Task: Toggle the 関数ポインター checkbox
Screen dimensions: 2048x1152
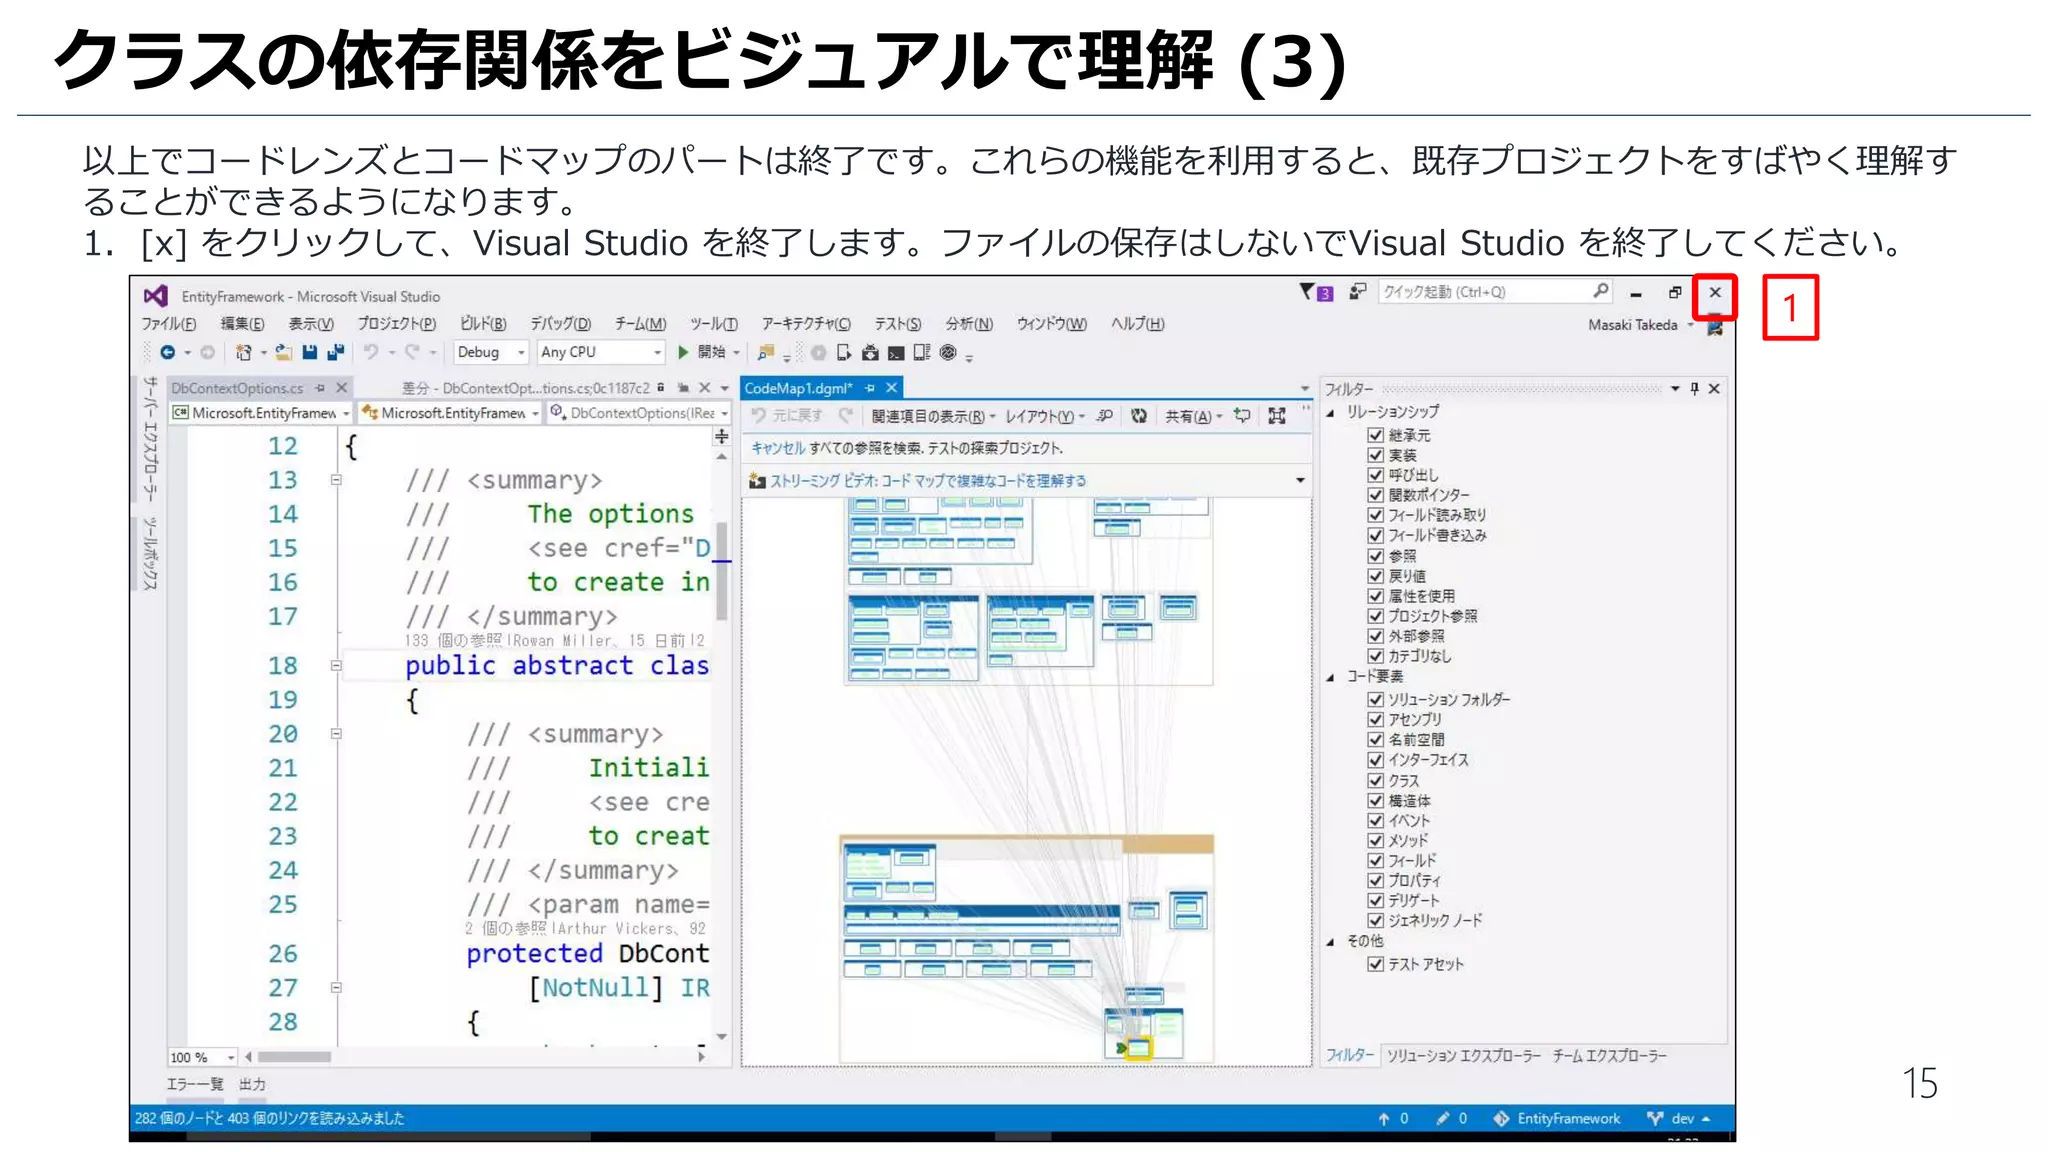Action: tap(1375, 495)
